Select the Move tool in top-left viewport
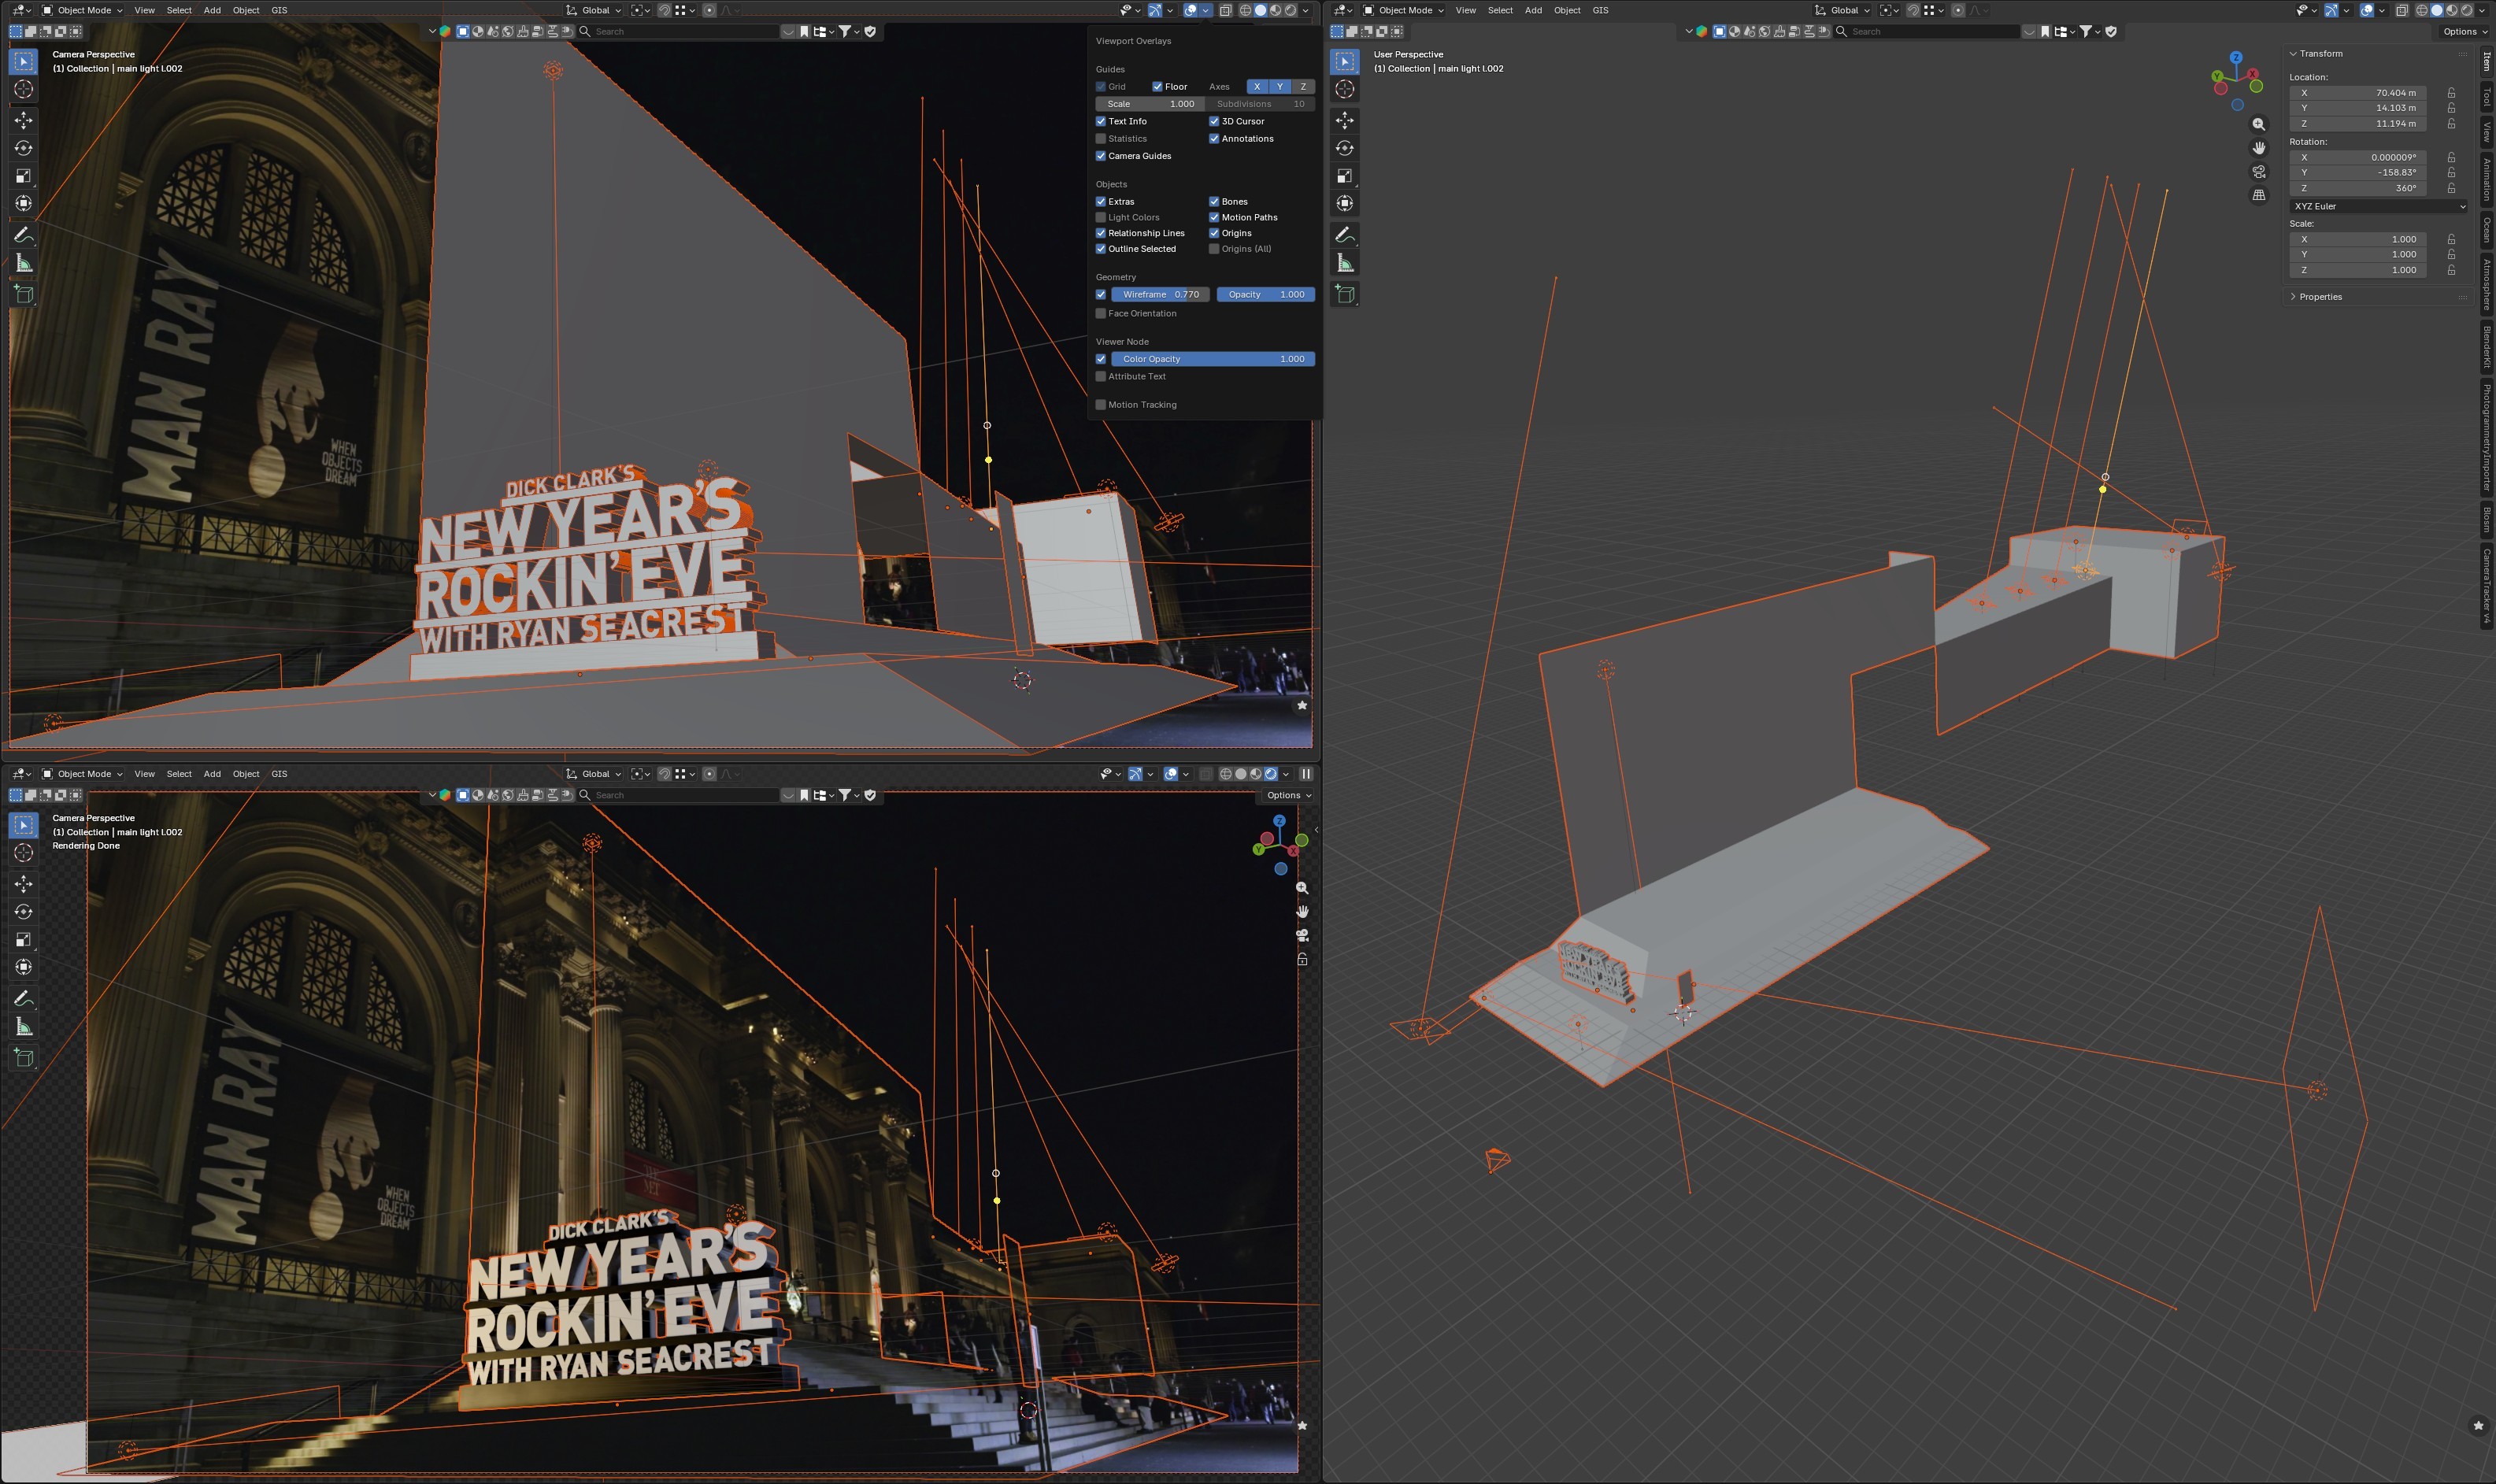This screenshot has height=1484, width=2496. (24, 120)
